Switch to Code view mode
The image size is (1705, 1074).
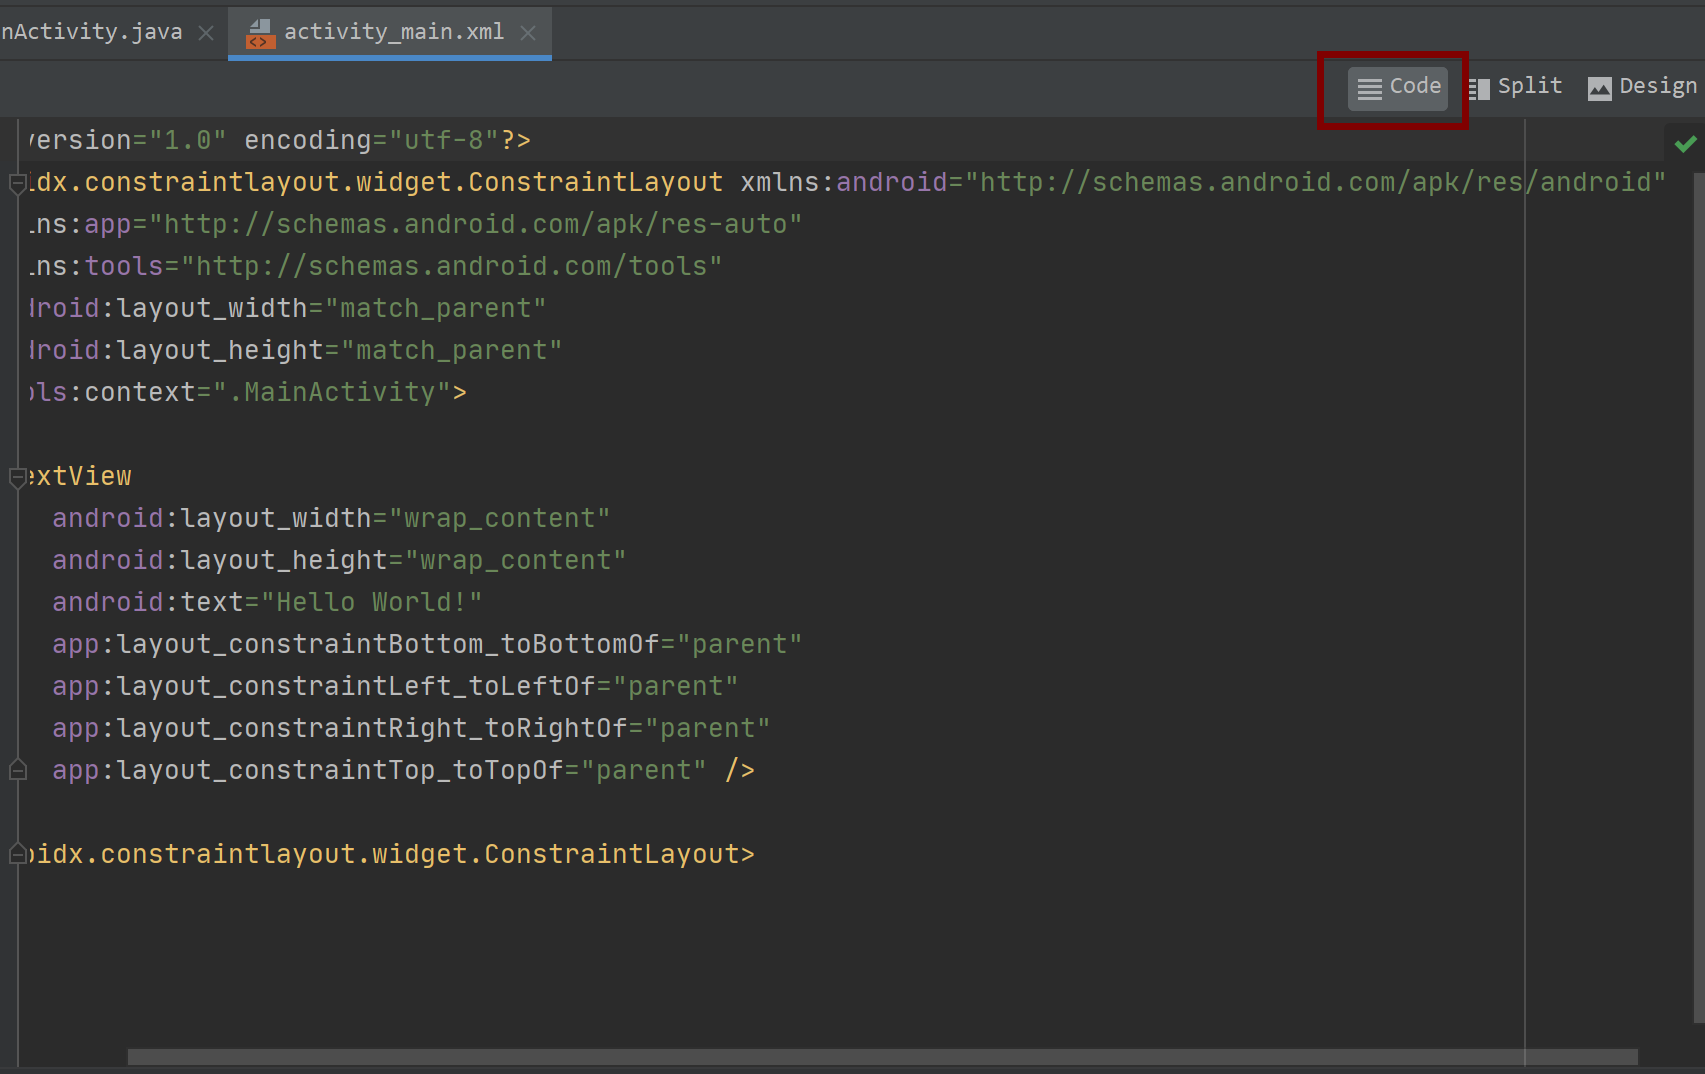1398,88
